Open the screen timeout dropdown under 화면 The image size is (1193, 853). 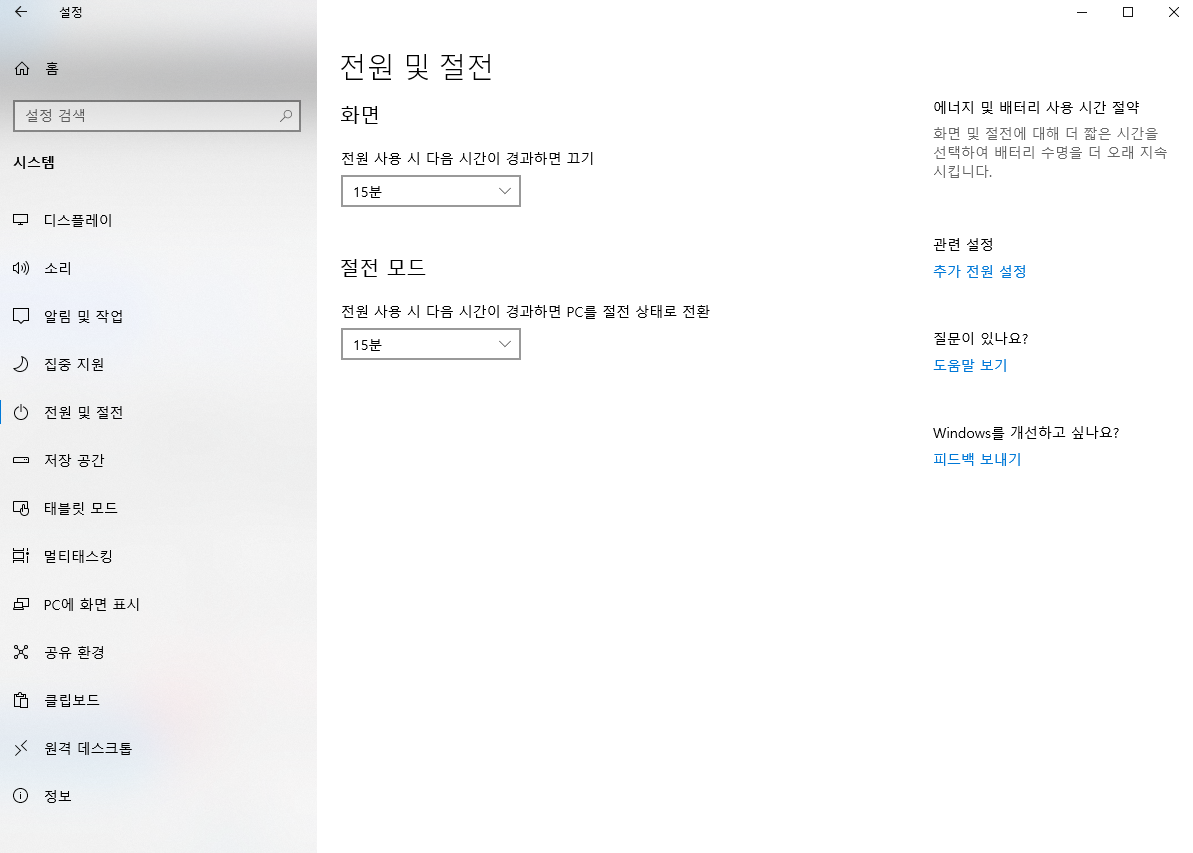[430, 191]
